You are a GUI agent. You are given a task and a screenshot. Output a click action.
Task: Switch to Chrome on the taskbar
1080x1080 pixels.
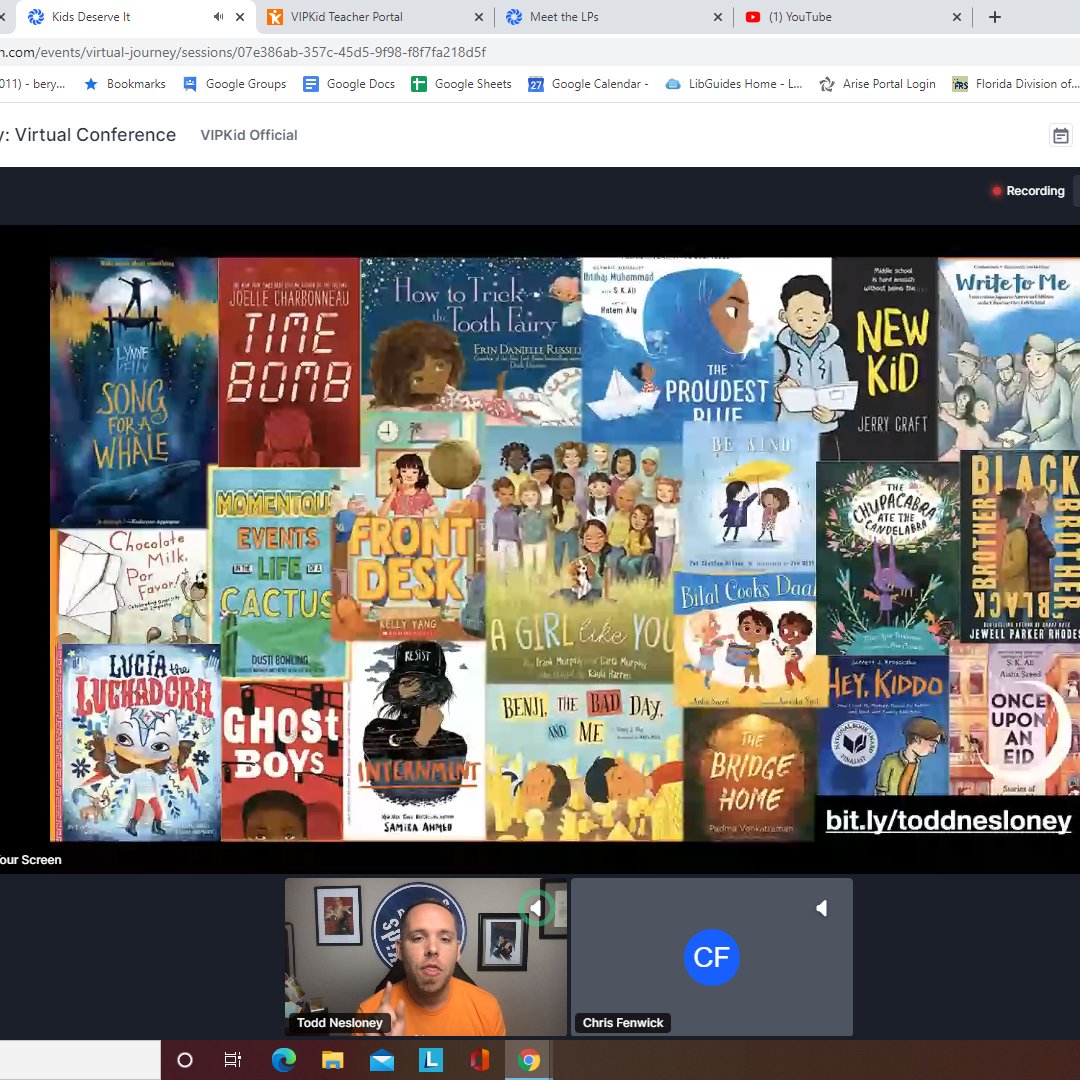(x=529, y=1060)
